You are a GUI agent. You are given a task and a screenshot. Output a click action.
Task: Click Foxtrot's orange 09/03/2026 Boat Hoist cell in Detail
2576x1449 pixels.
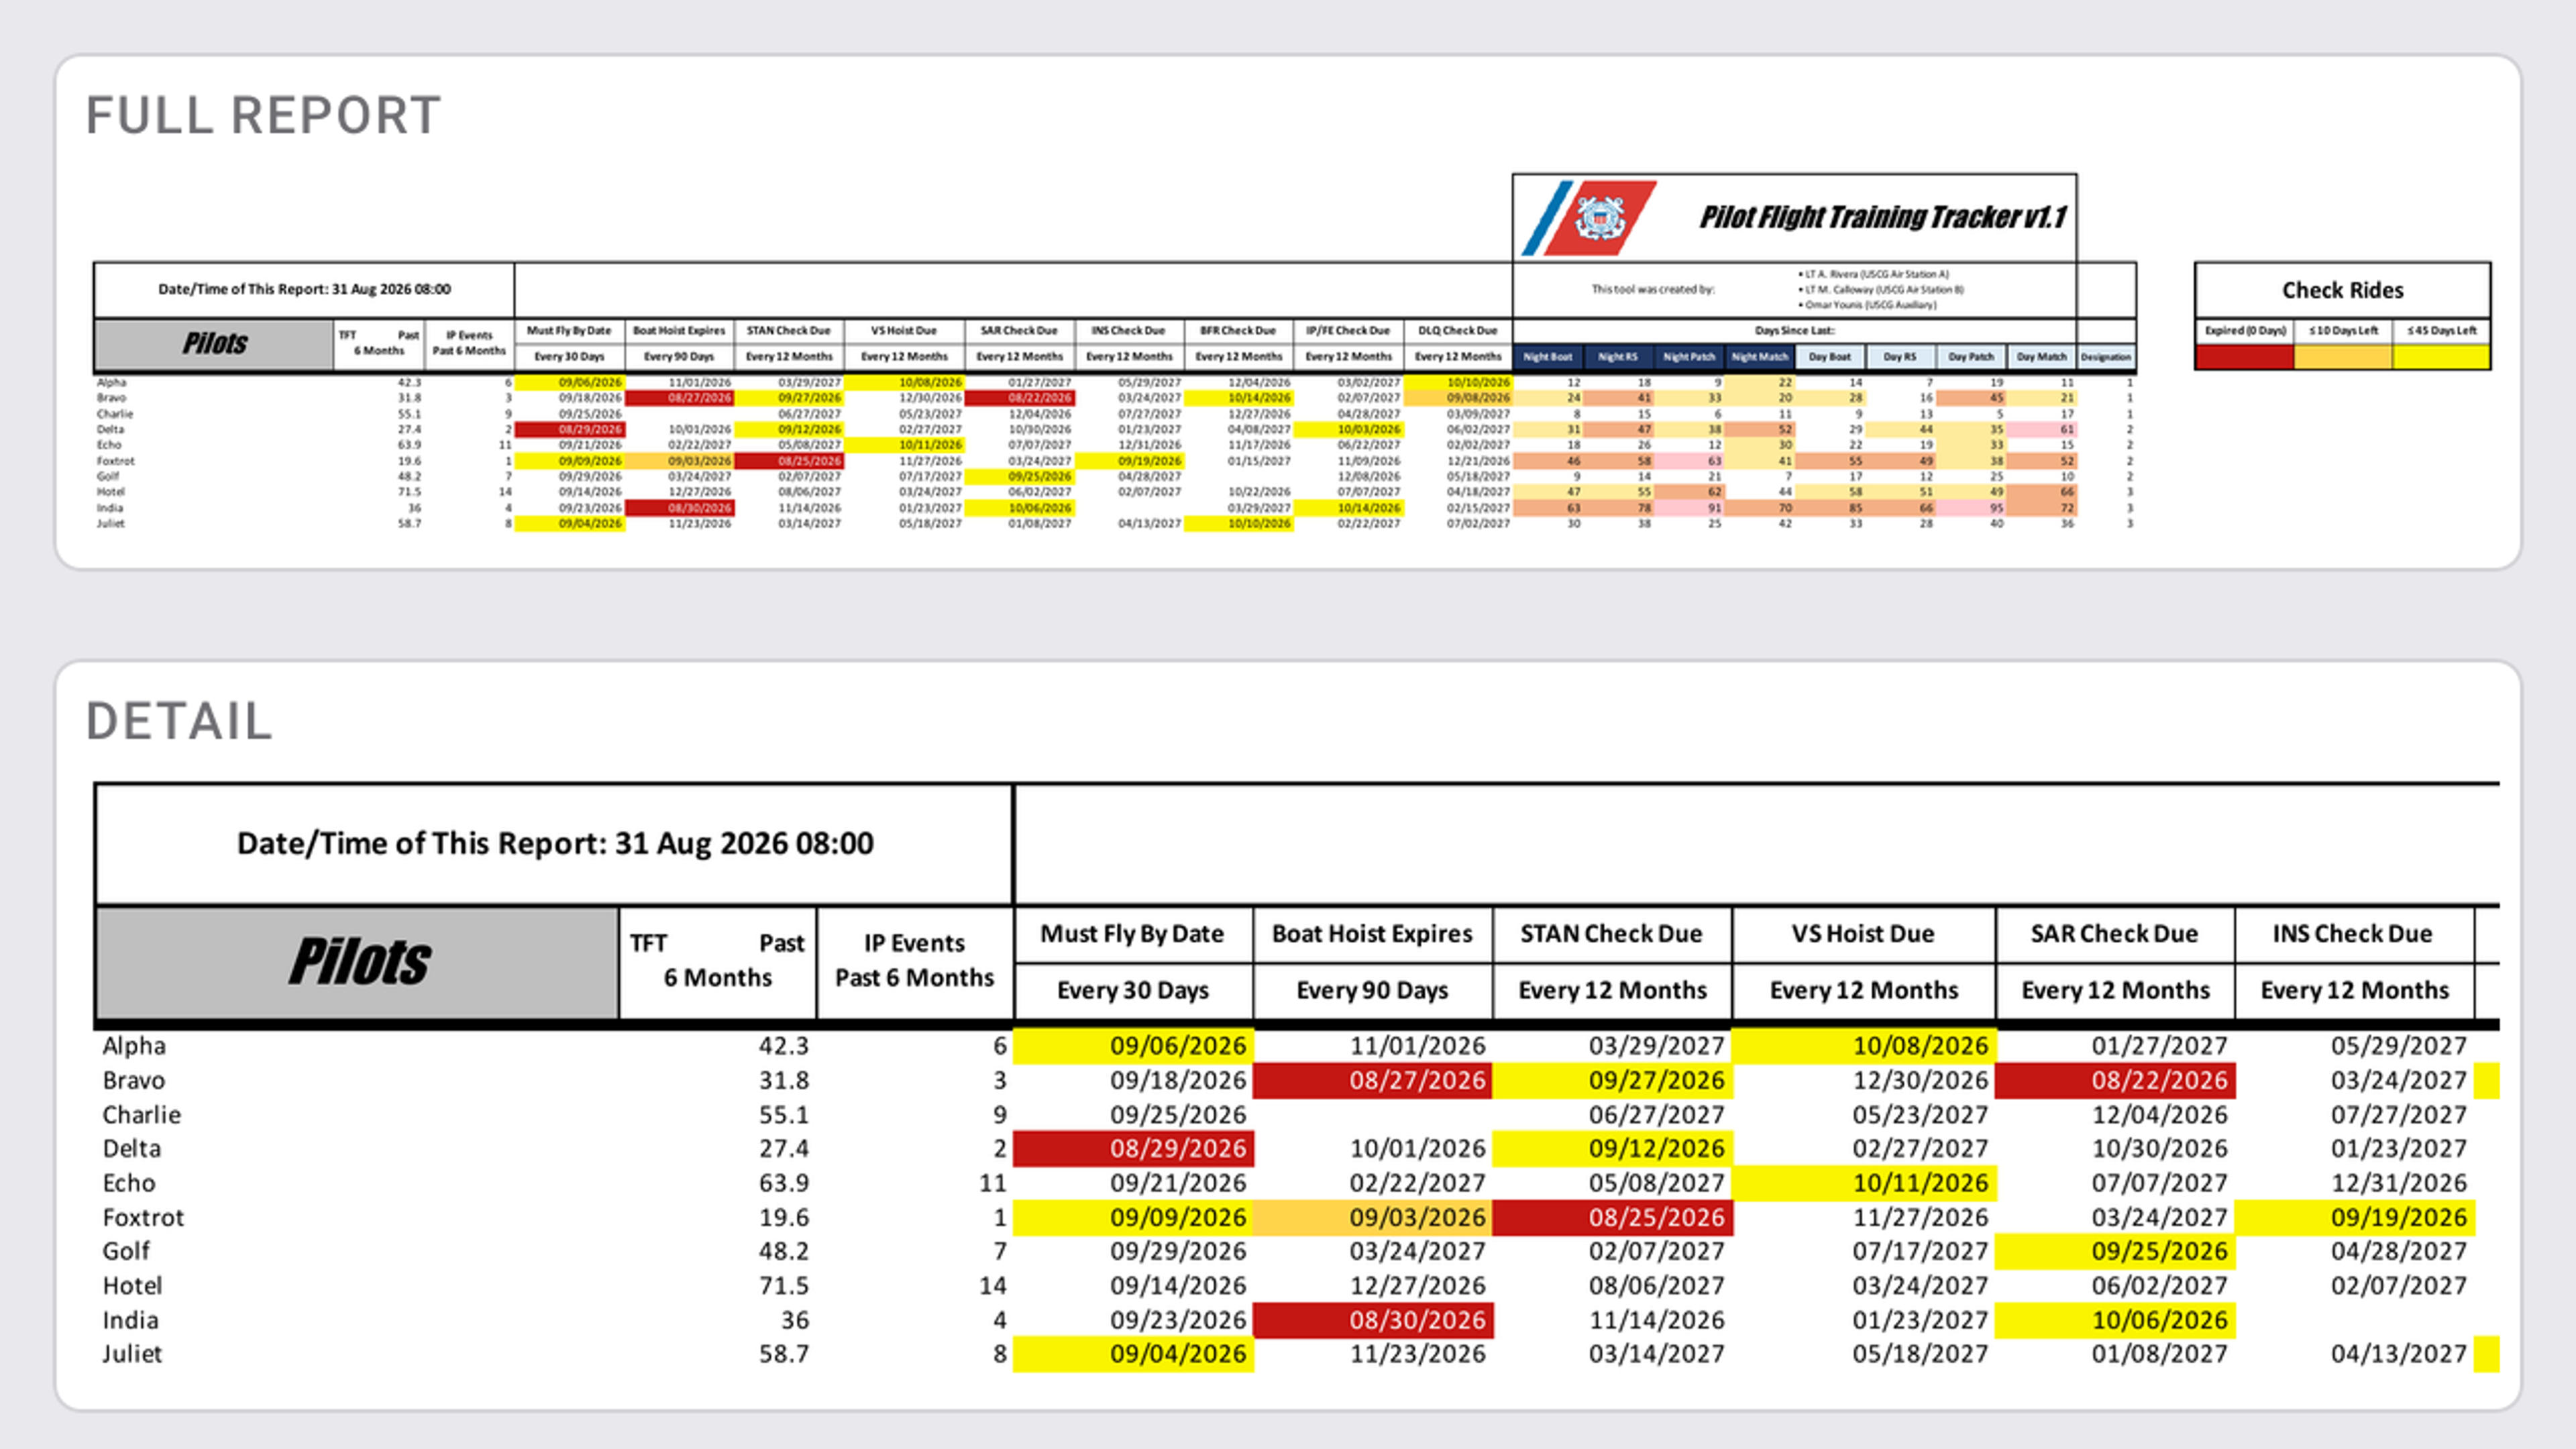(x=1372, y=1217)
